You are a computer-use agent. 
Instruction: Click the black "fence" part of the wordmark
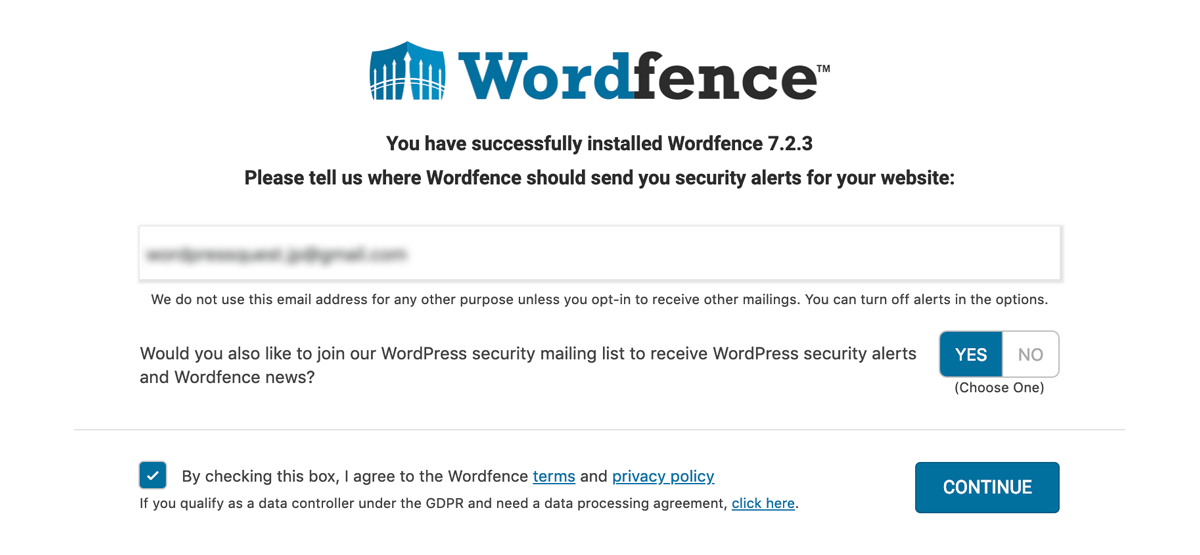pos(725,74)
